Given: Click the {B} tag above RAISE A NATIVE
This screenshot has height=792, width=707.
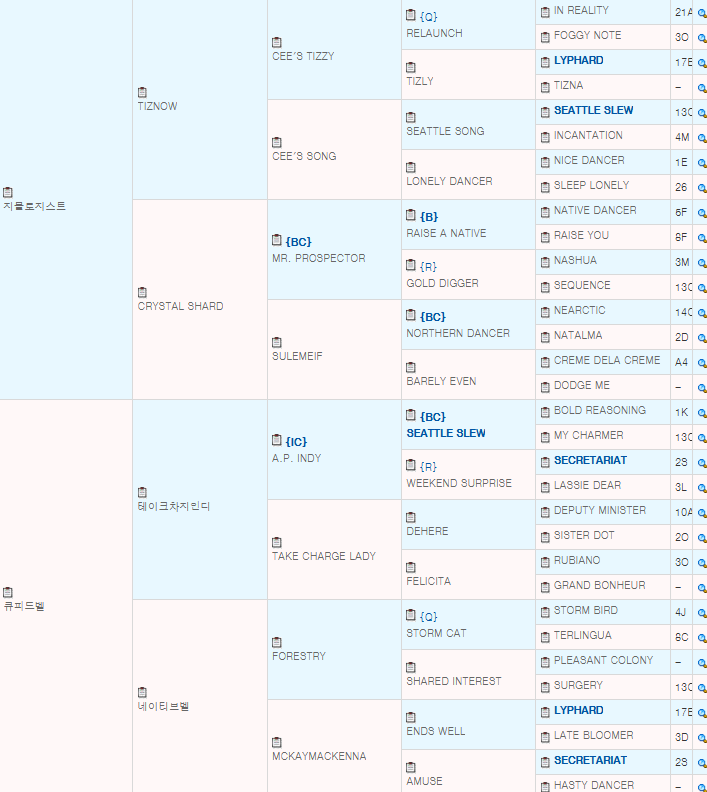Looking at the screenshot, I should (429, 217).
